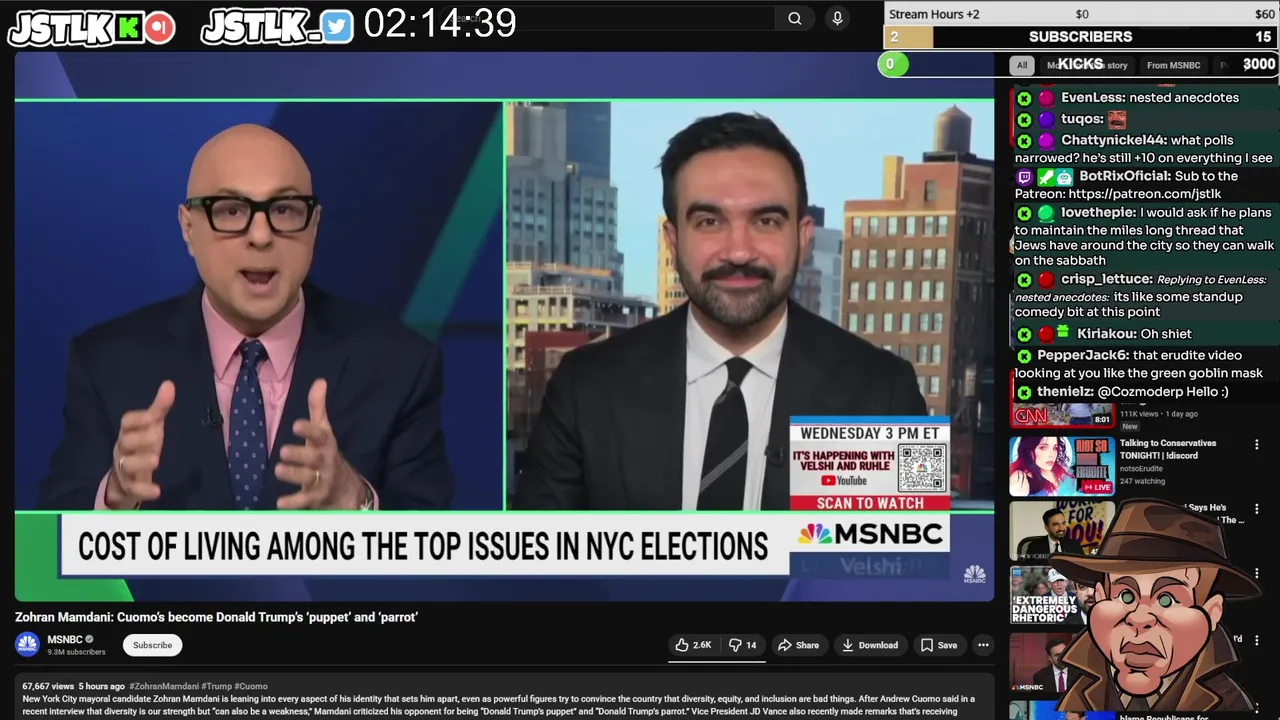This screenshot has height=720, width=1280.
Task: Click the video player to pause
Action: 504,330
